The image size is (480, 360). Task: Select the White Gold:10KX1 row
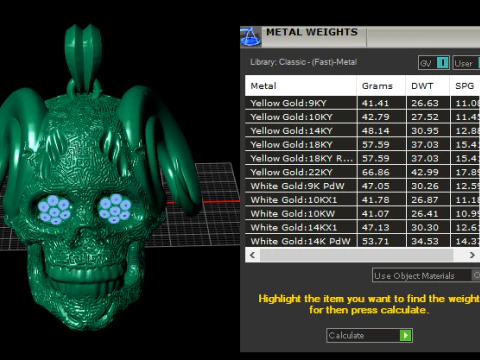[363, 200]
